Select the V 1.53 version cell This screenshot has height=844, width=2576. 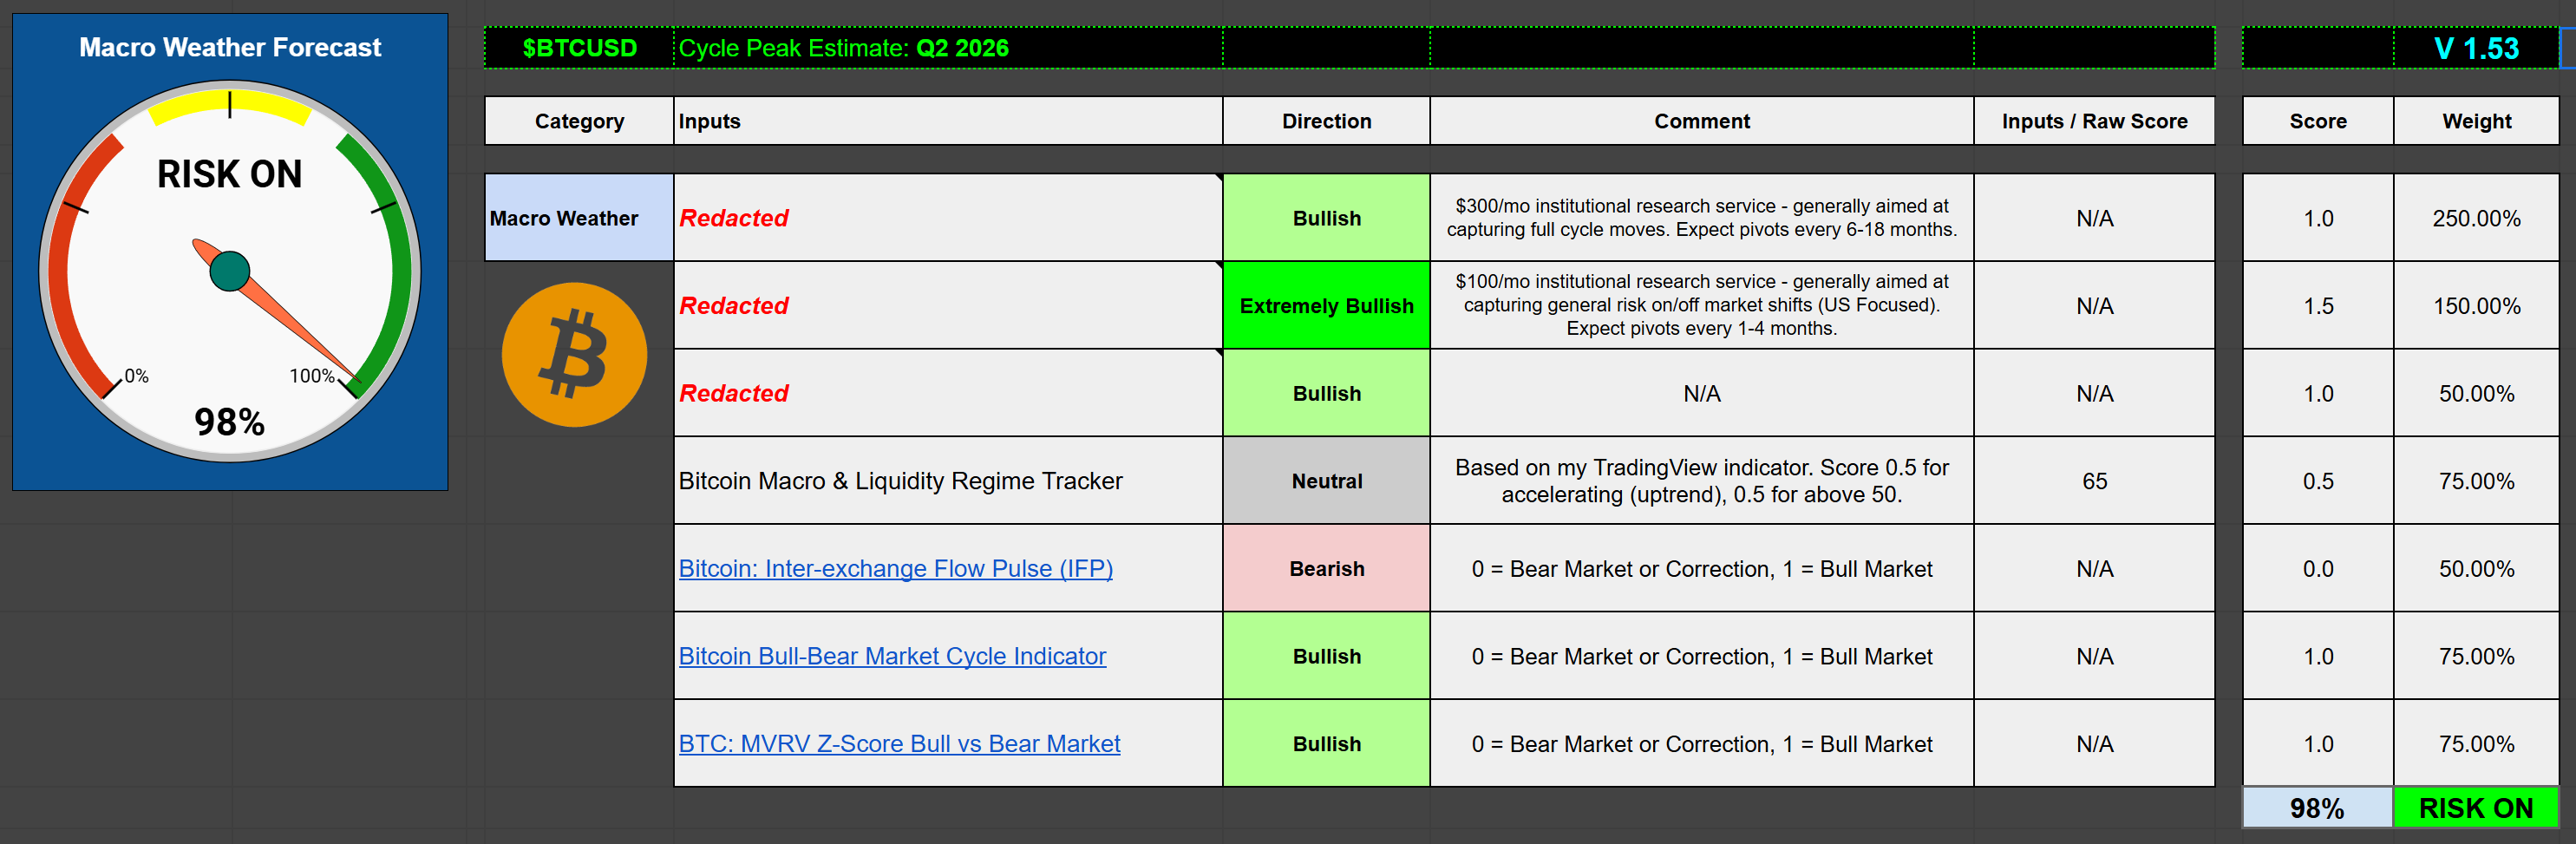2476,48
